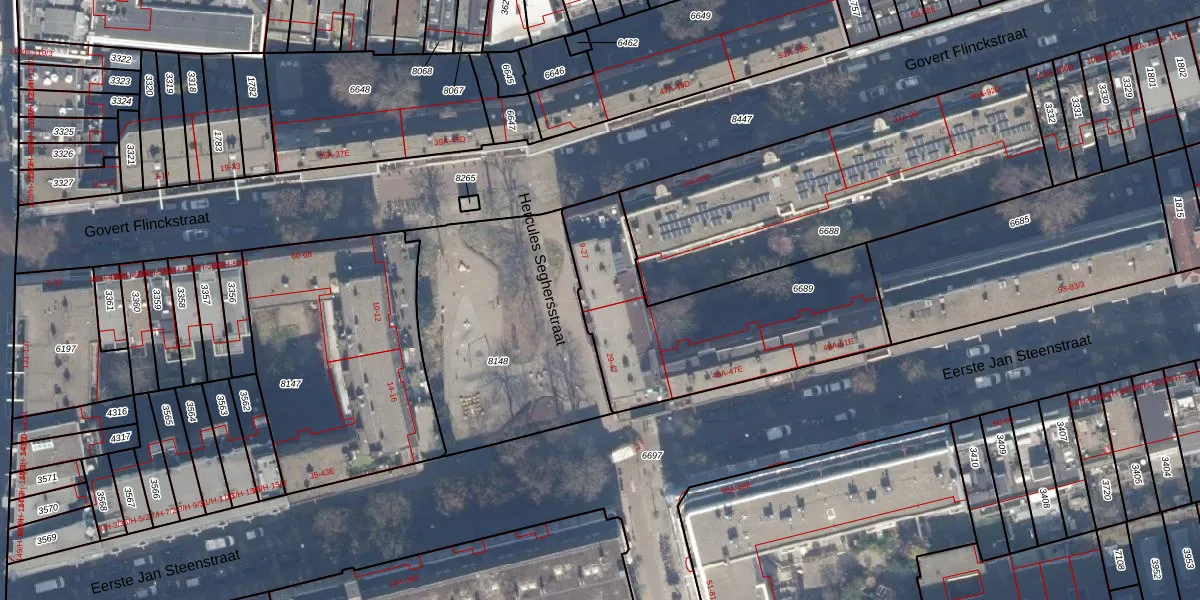Click the Hercules Seghersstraat street label
This screenshot has height=600, width=1200.
542,269
